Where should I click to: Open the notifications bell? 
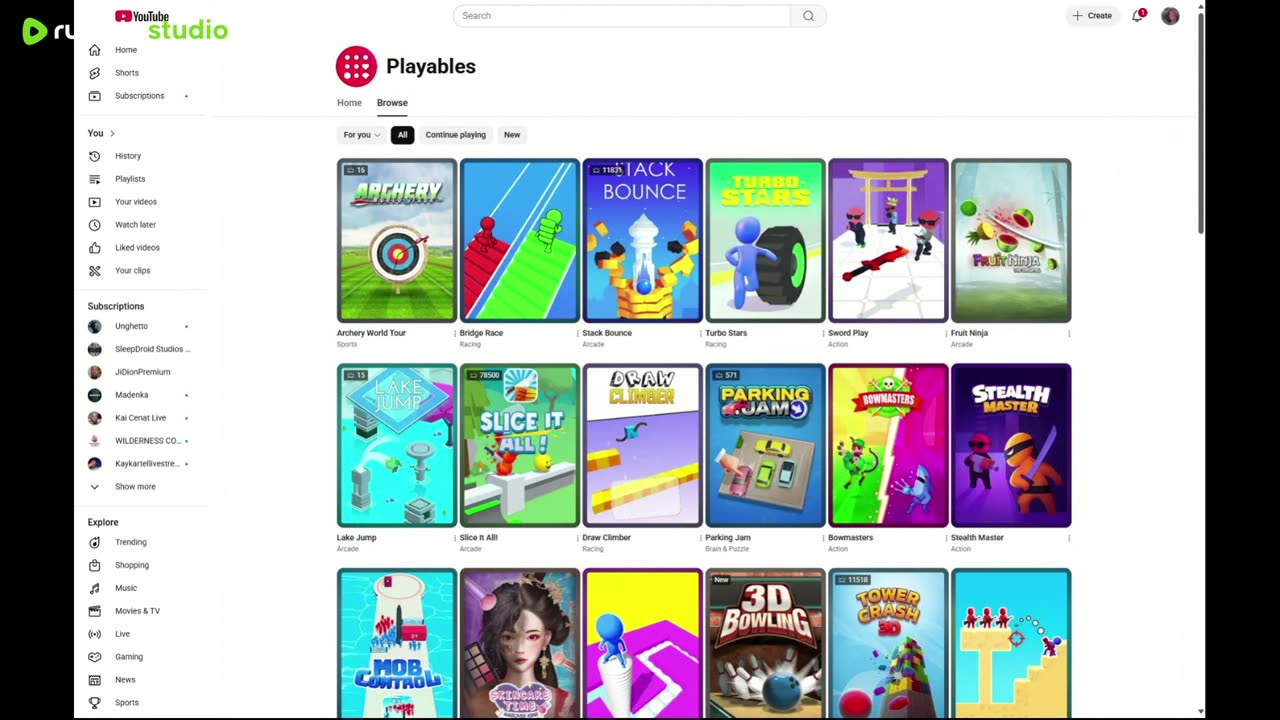1137,16
